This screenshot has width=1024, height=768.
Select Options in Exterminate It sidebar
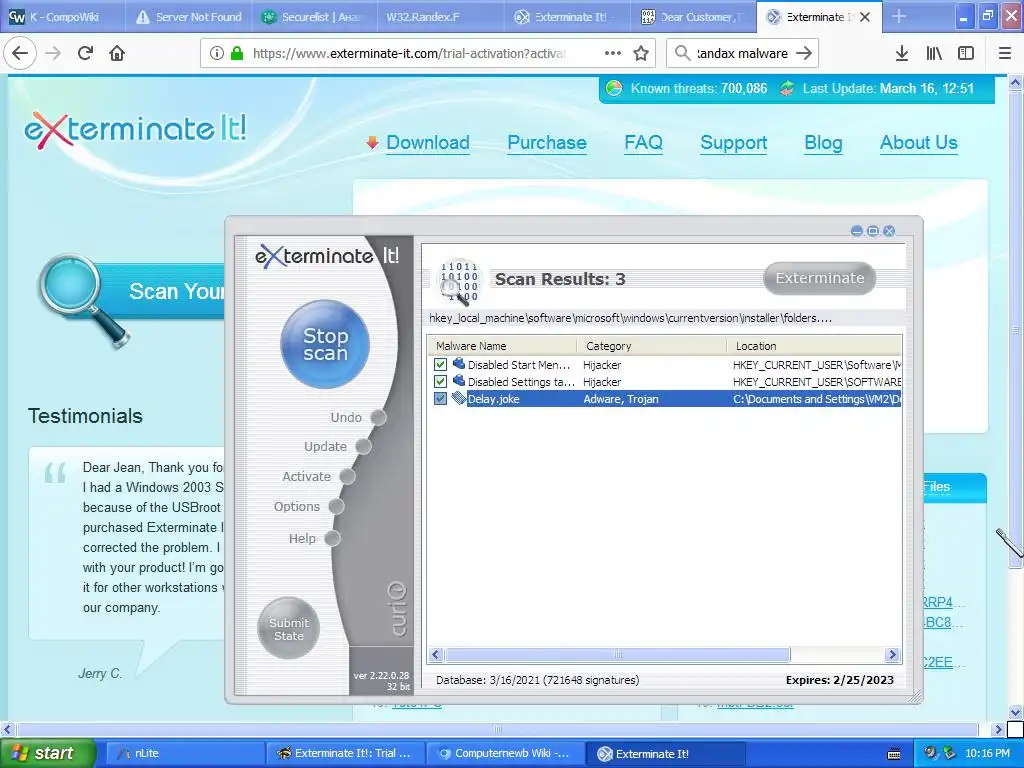tap(308, 507)
